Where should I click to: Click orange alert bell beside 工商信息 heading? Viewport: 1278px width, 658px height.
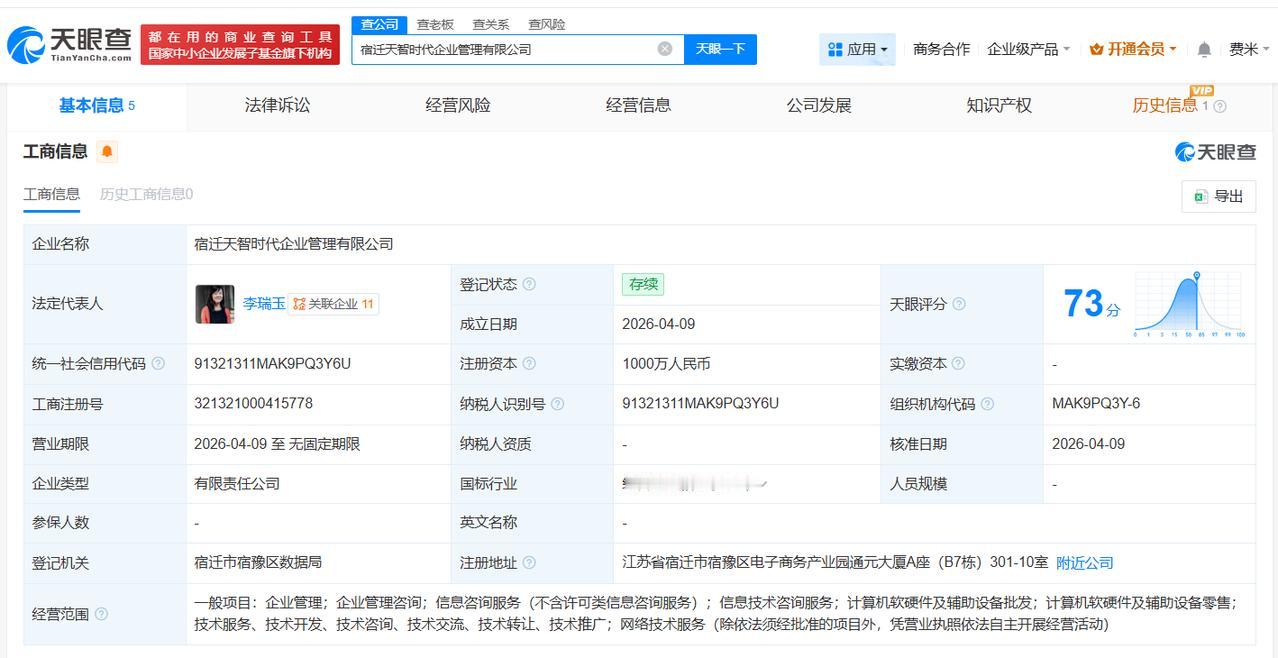click(107, 152)
